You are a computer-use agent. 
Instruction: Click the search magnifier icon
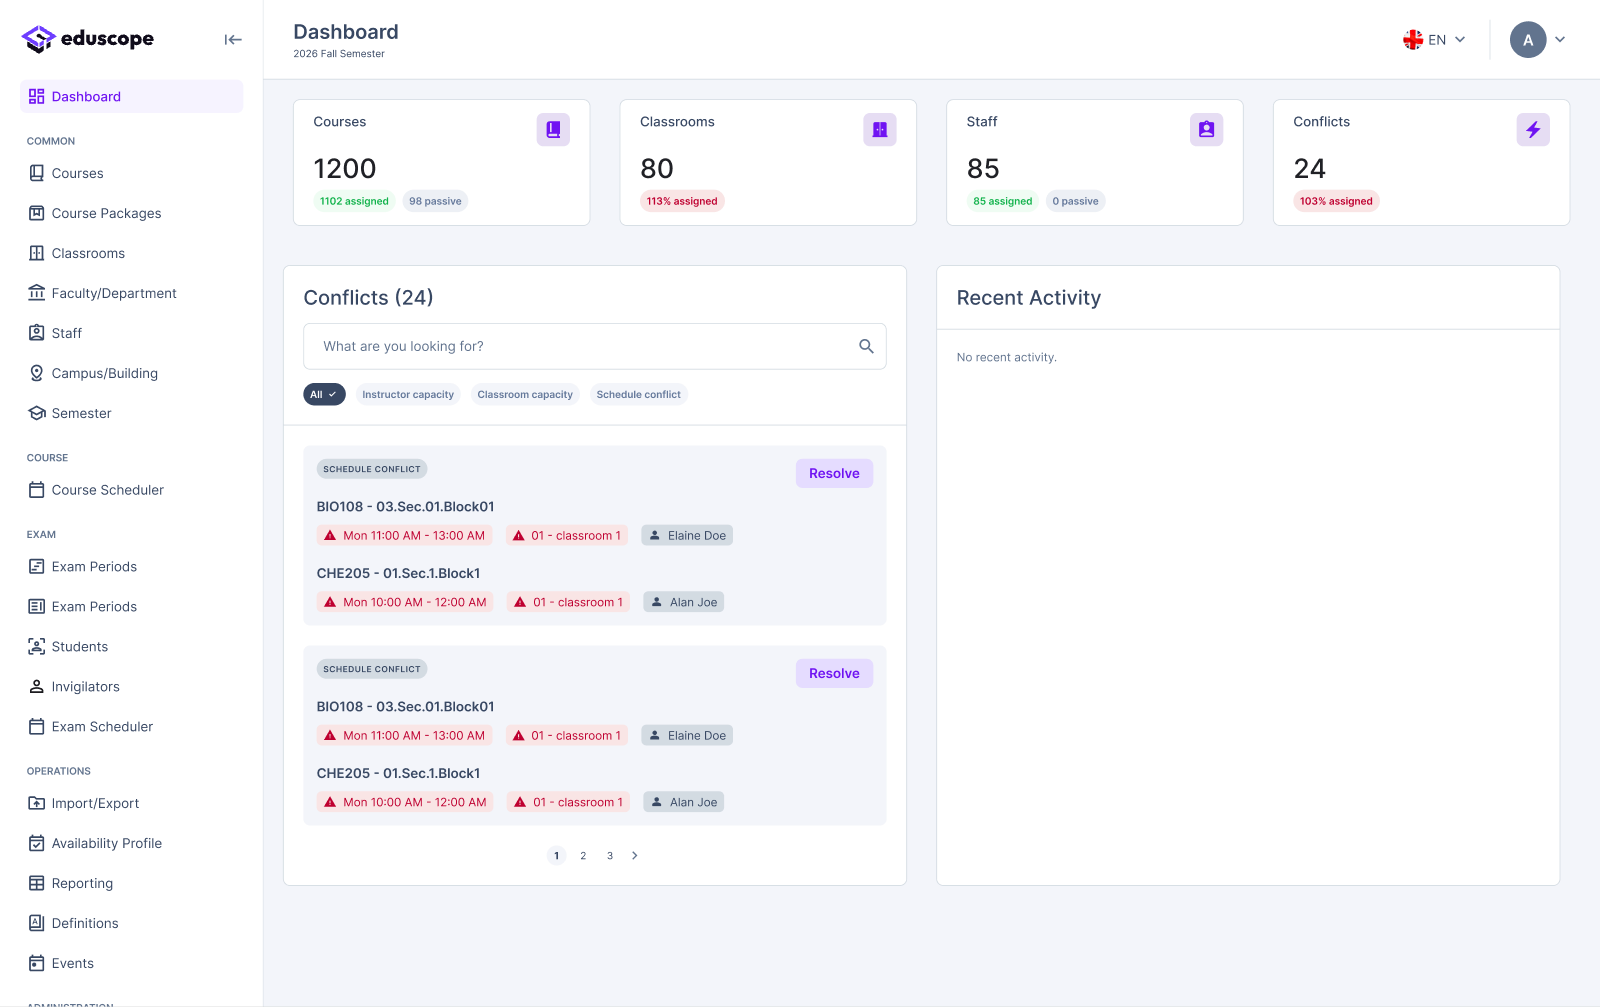point(866,346)
